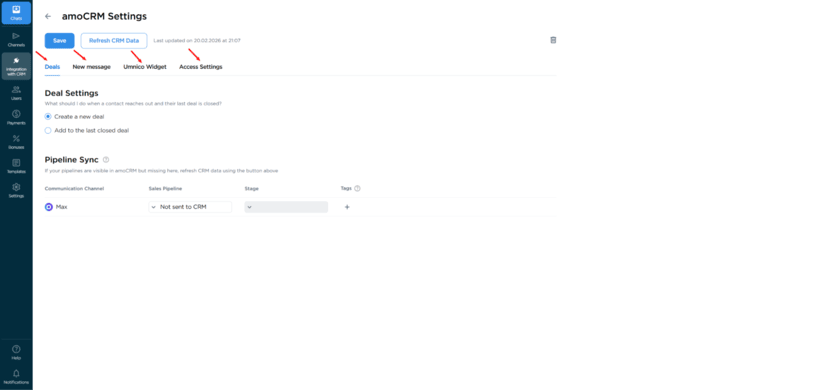Click the Pipeline Sync help icon

coord(106,160)
